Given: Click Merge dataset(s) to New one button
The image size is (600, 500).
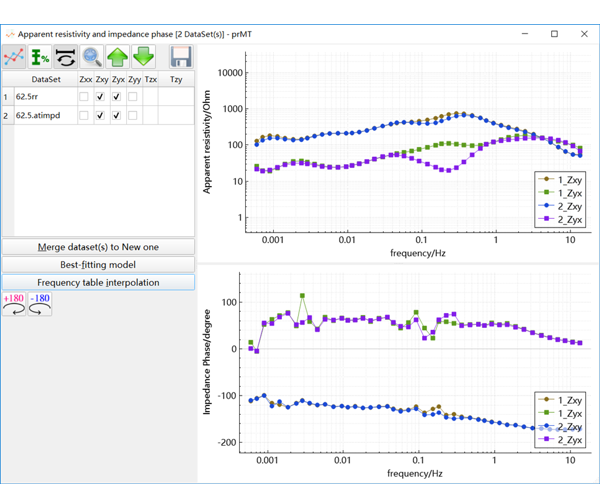Looking at the screenshot, I should click(x=98, y=247).
